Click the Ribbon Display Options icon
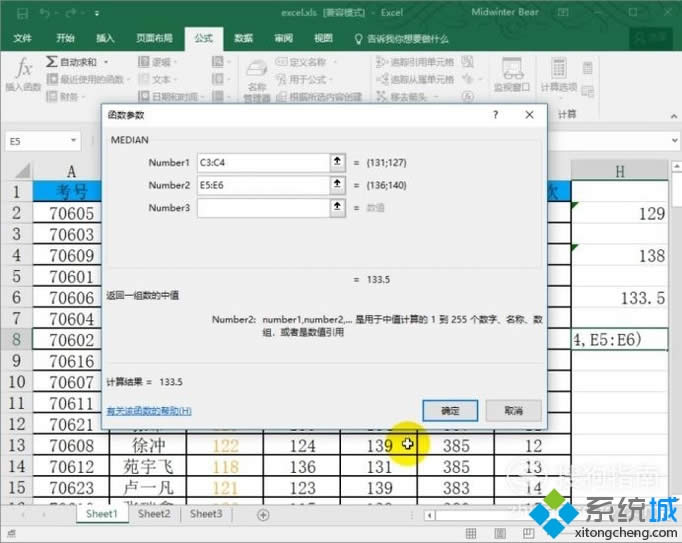 point(564,13)
